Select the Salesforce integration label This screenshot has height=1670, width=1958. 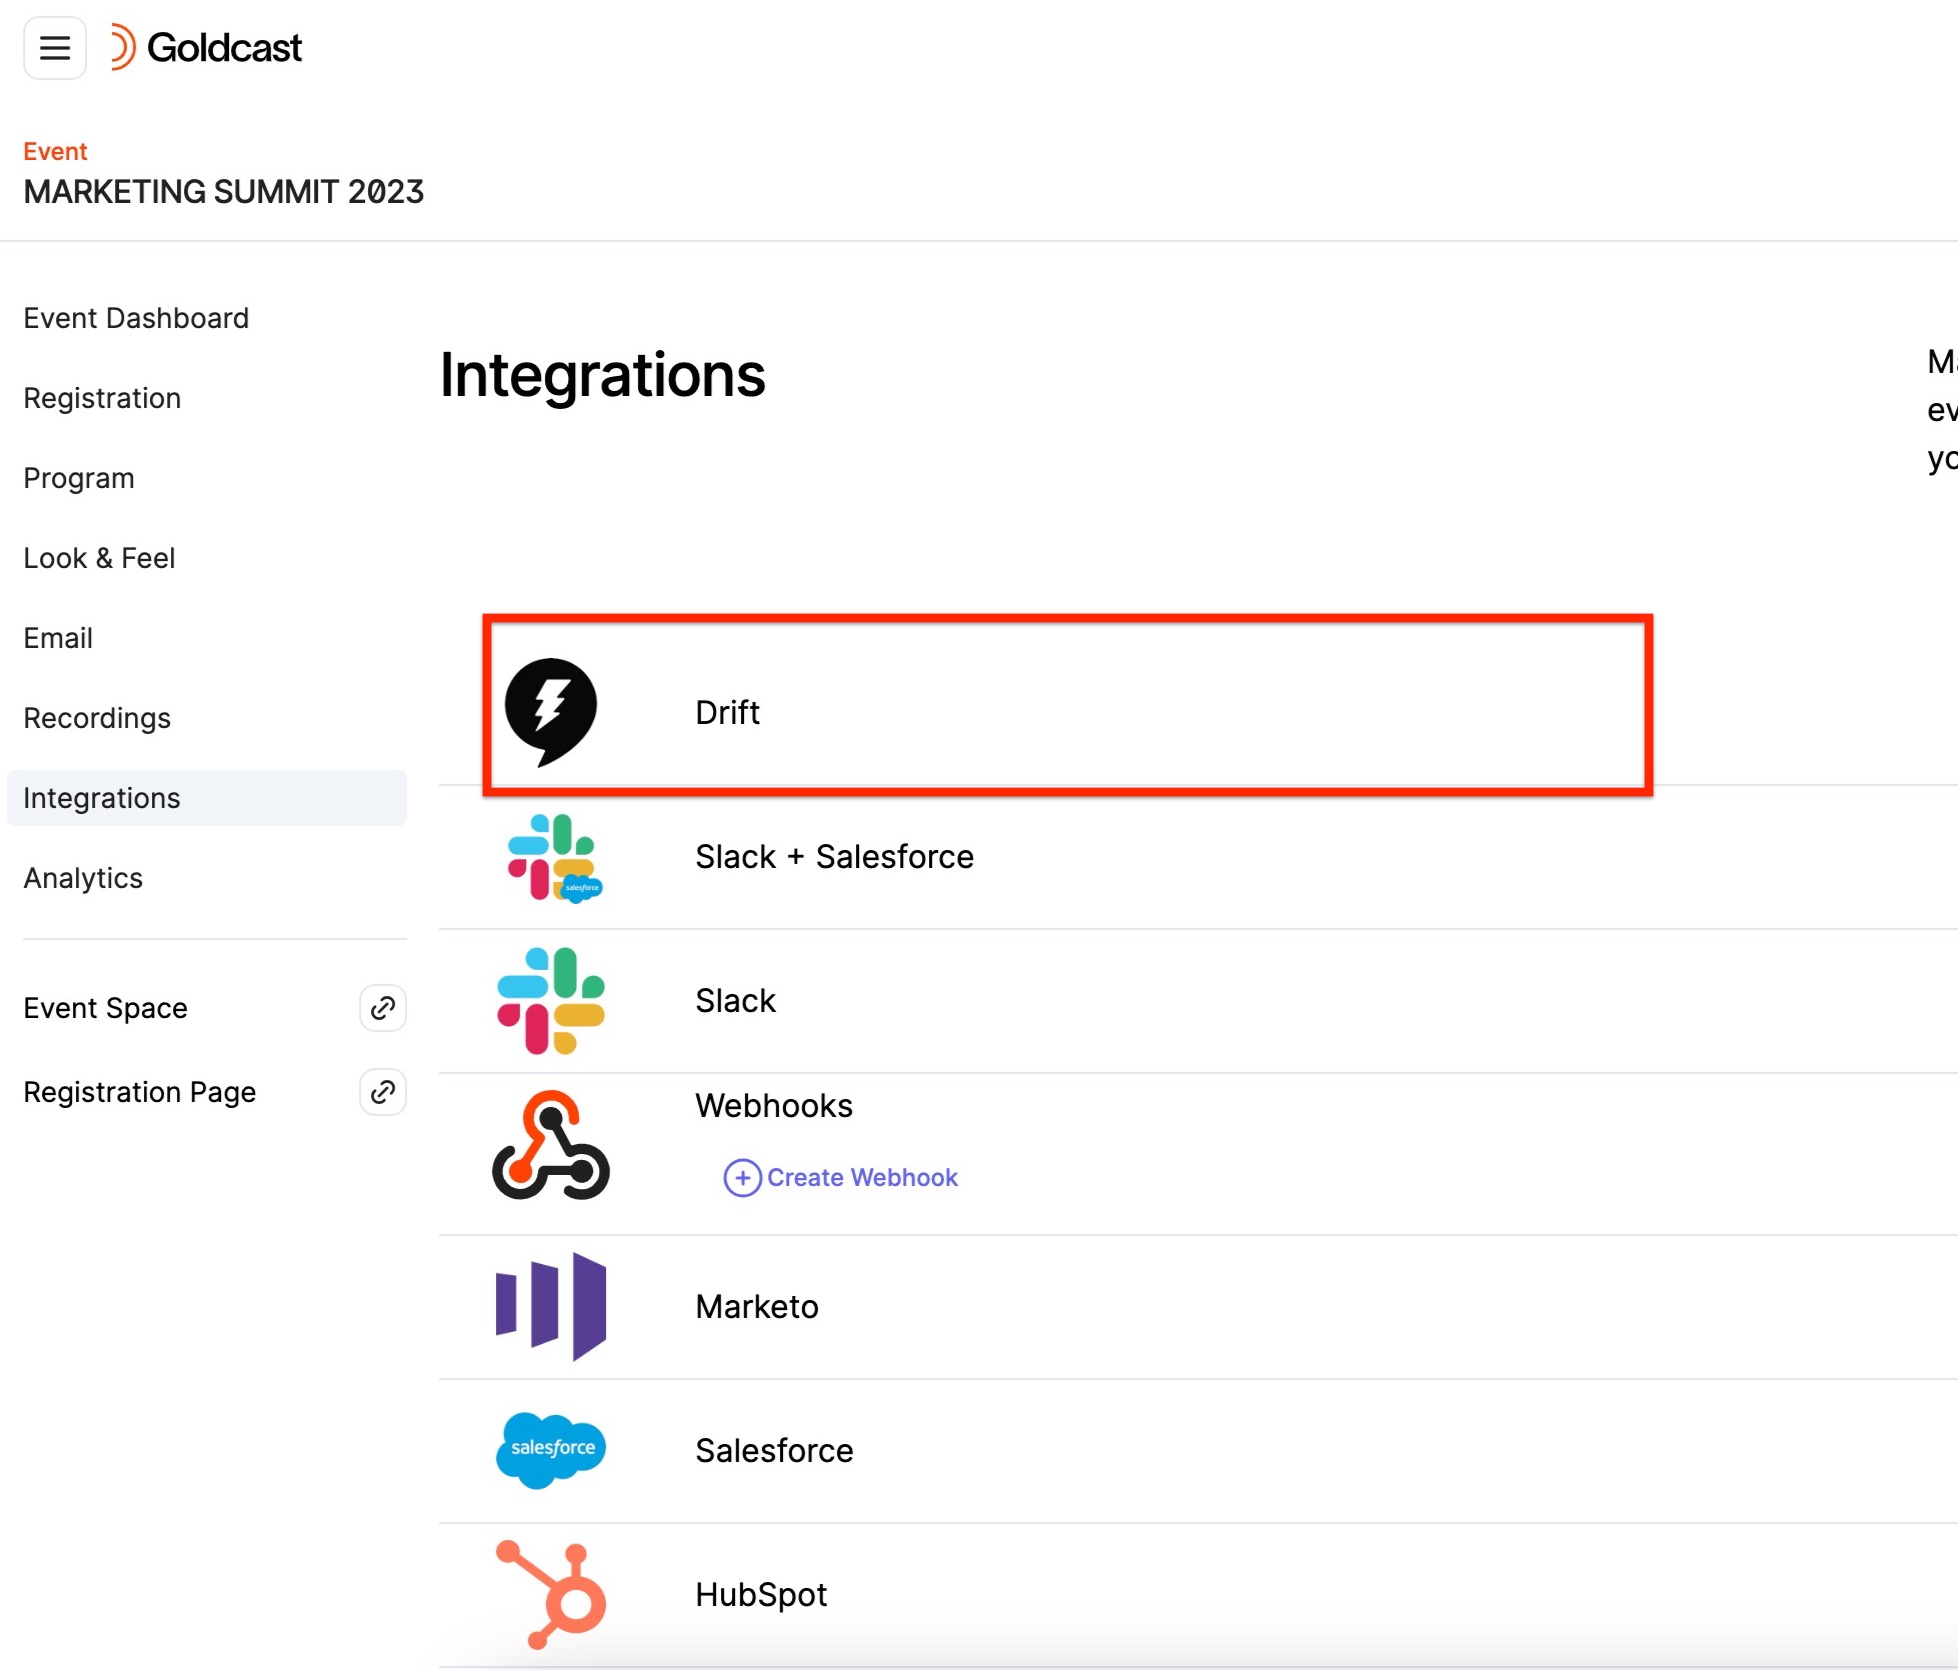(774, 1450)
